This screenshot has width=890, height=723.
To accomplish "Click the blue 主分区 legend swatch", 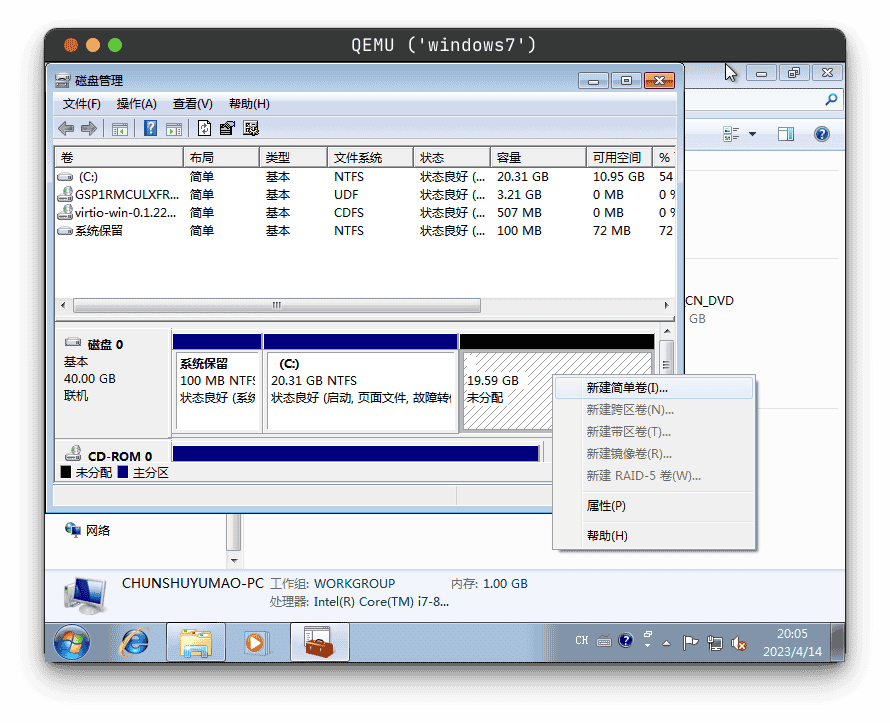I will [123, 472].
